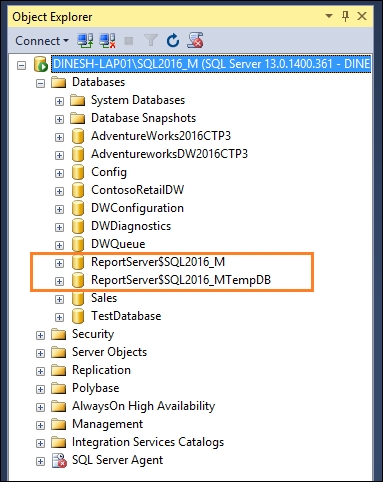The width and height of the screenshot is (383, 482).
Task: Open the Connect dropdown in Object Explorer
Action: [42, 41]
